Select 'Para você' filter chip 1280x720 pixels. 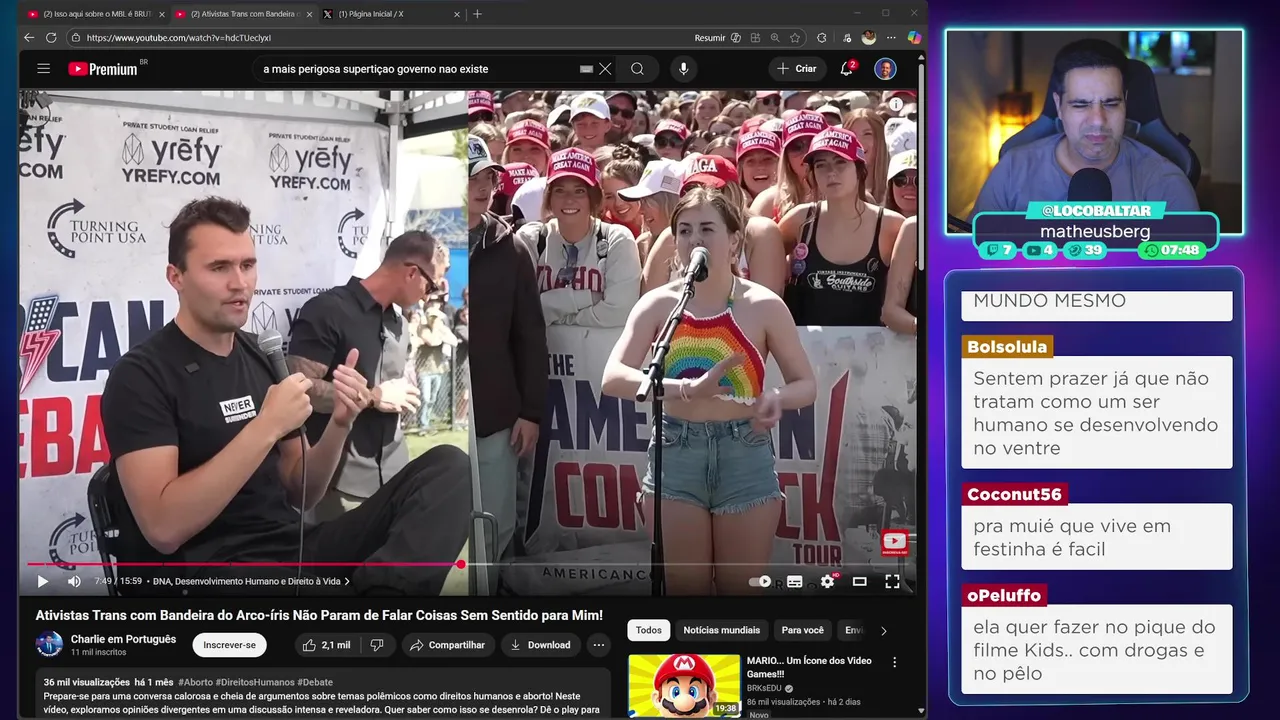803,630
